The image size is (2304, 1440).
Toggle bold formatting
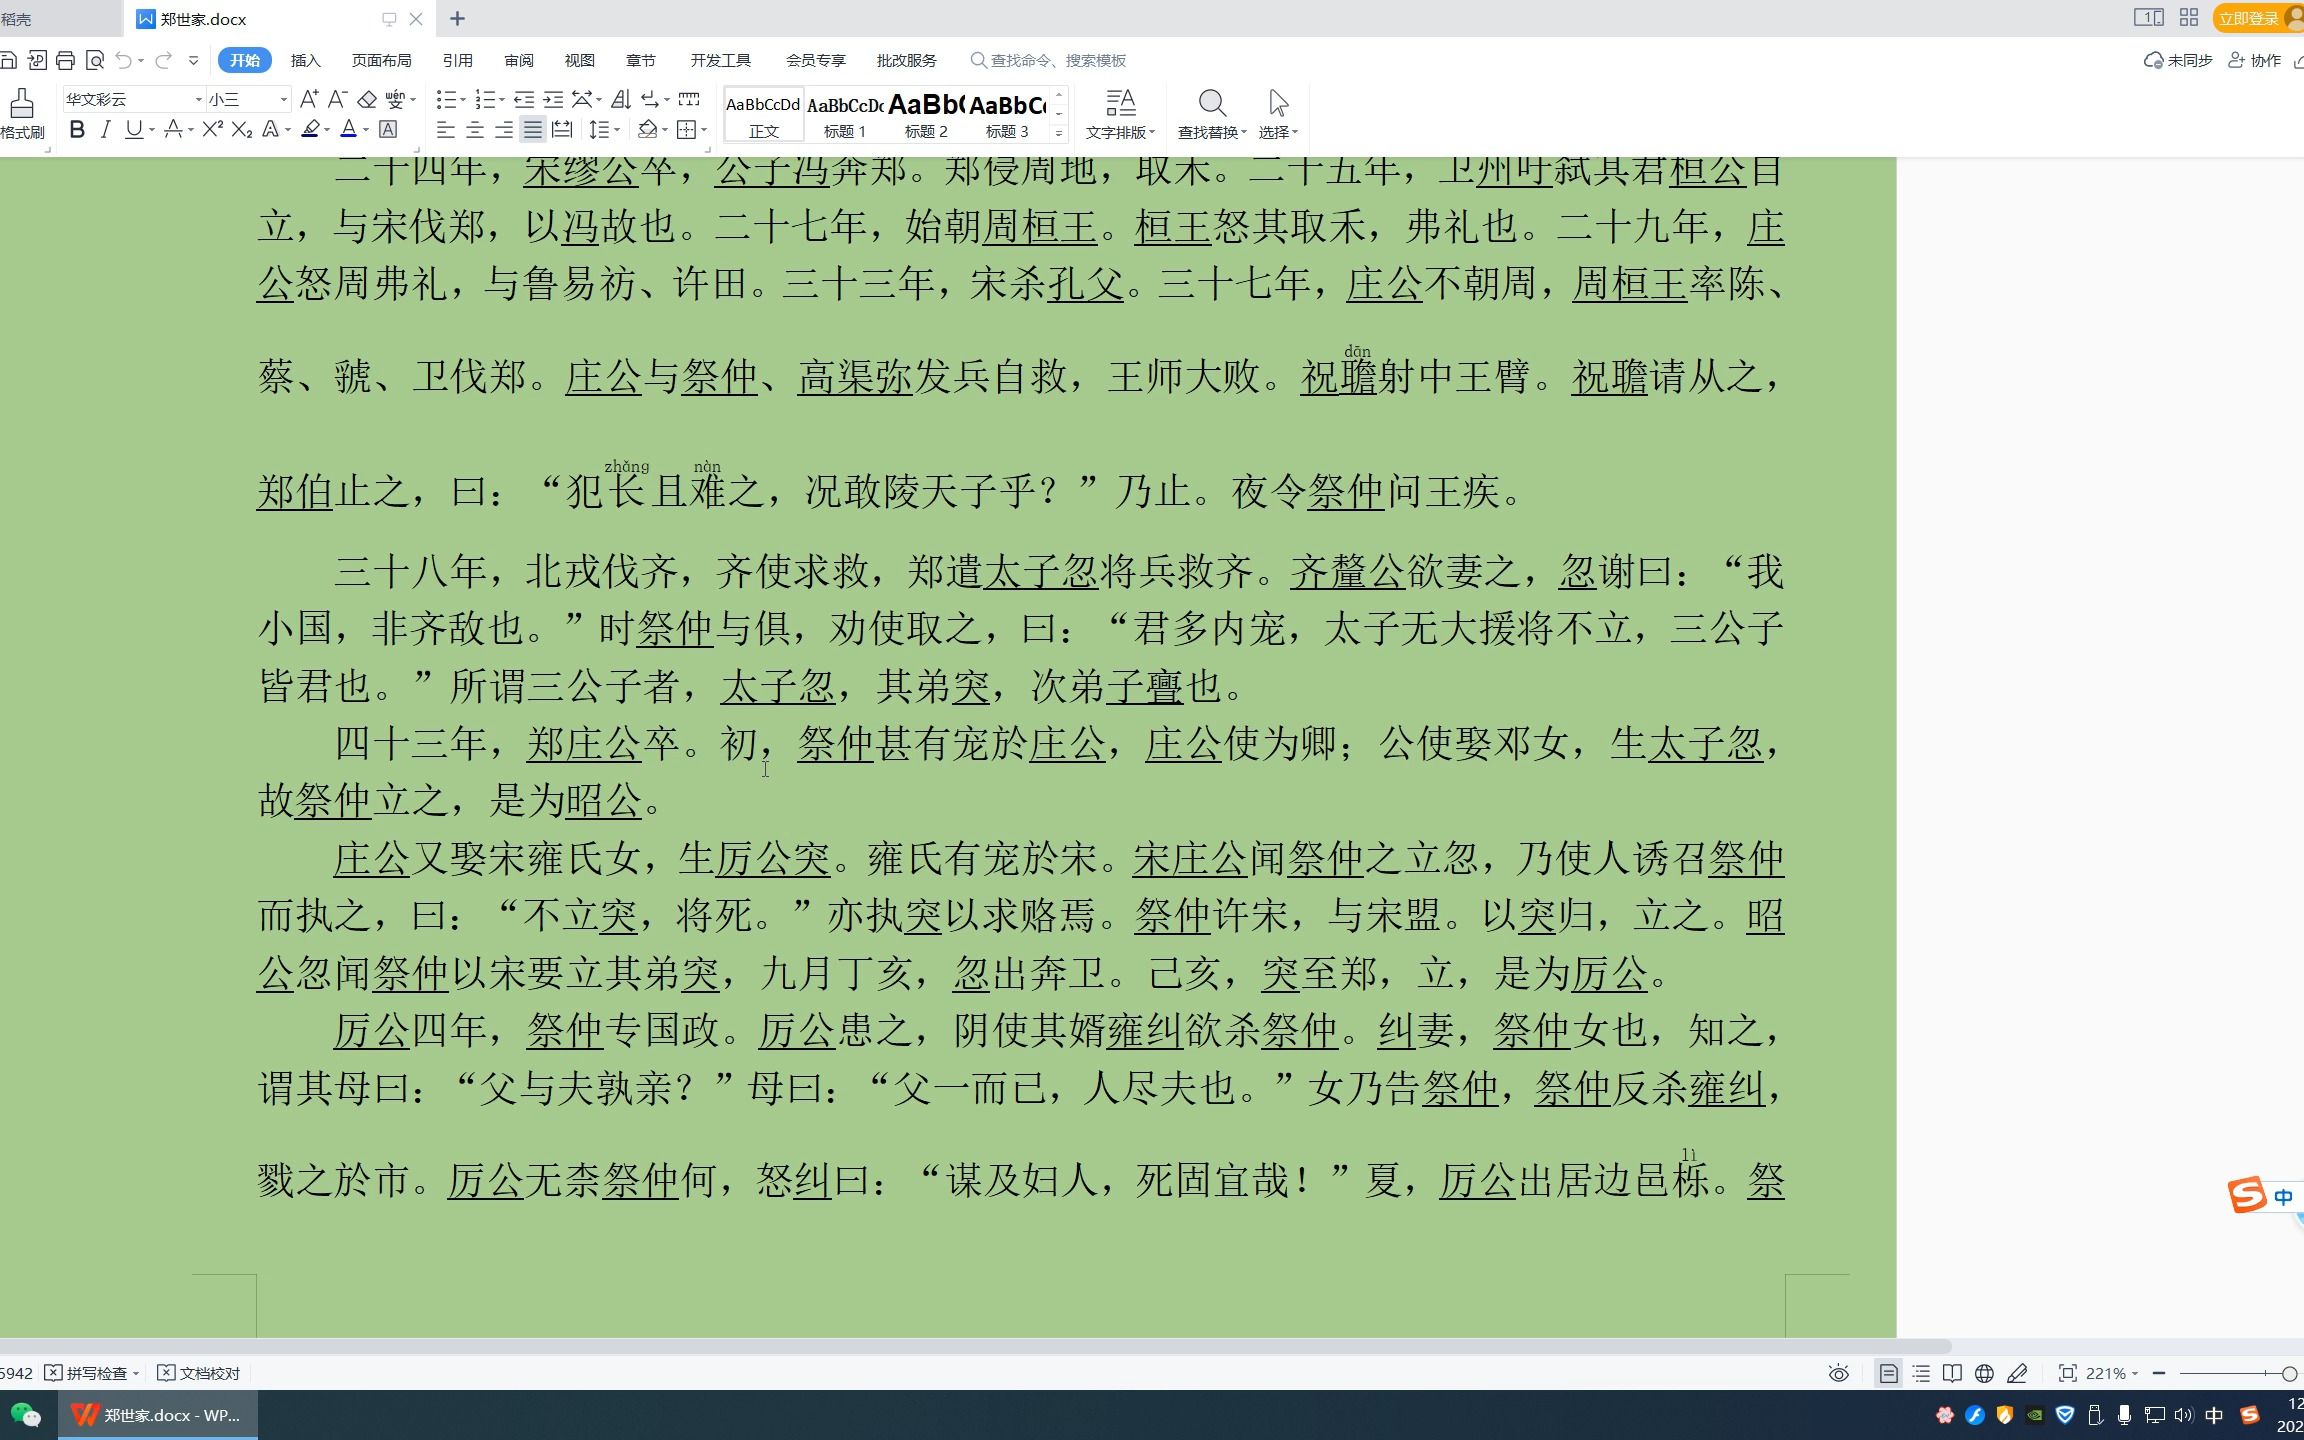pyautogui.click(x=76, y=130)
